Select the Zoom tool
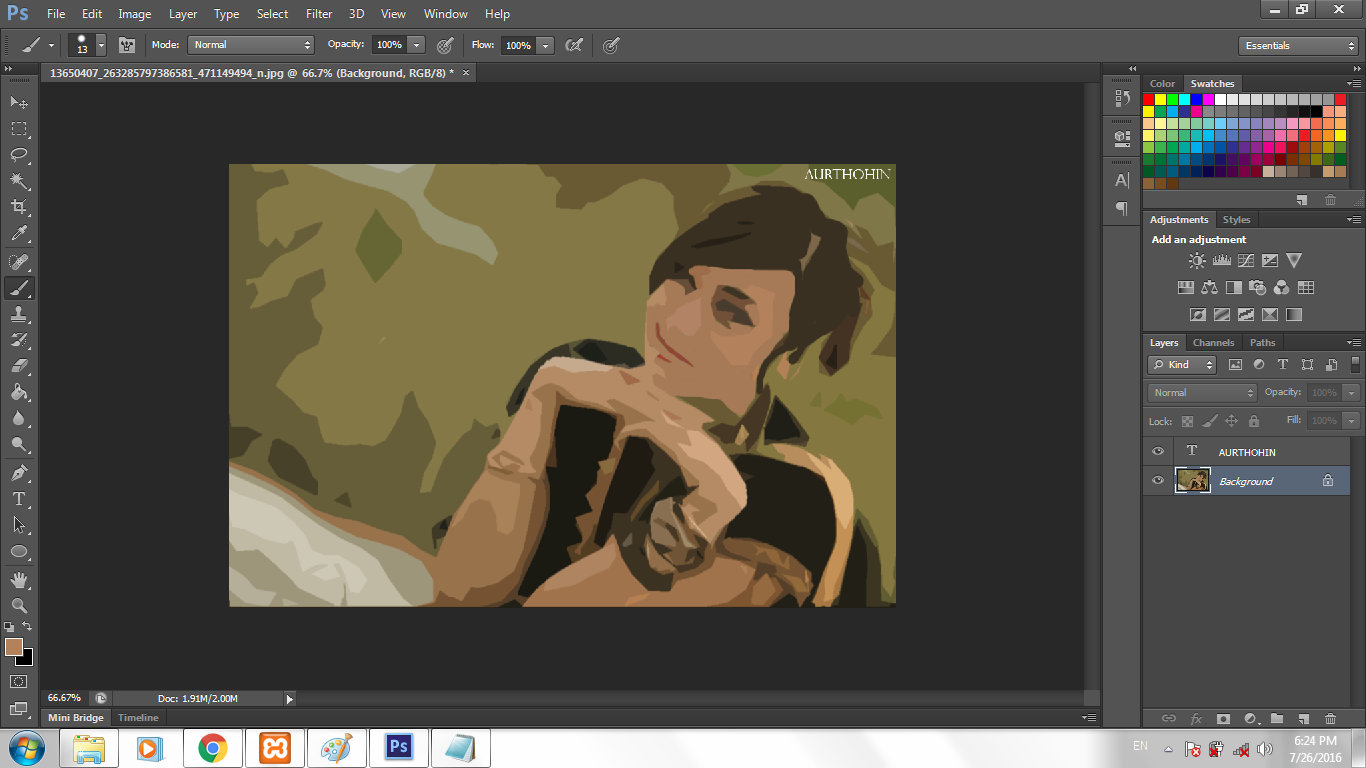Screen dimensions: 1366x768 [x=19, y=606]
